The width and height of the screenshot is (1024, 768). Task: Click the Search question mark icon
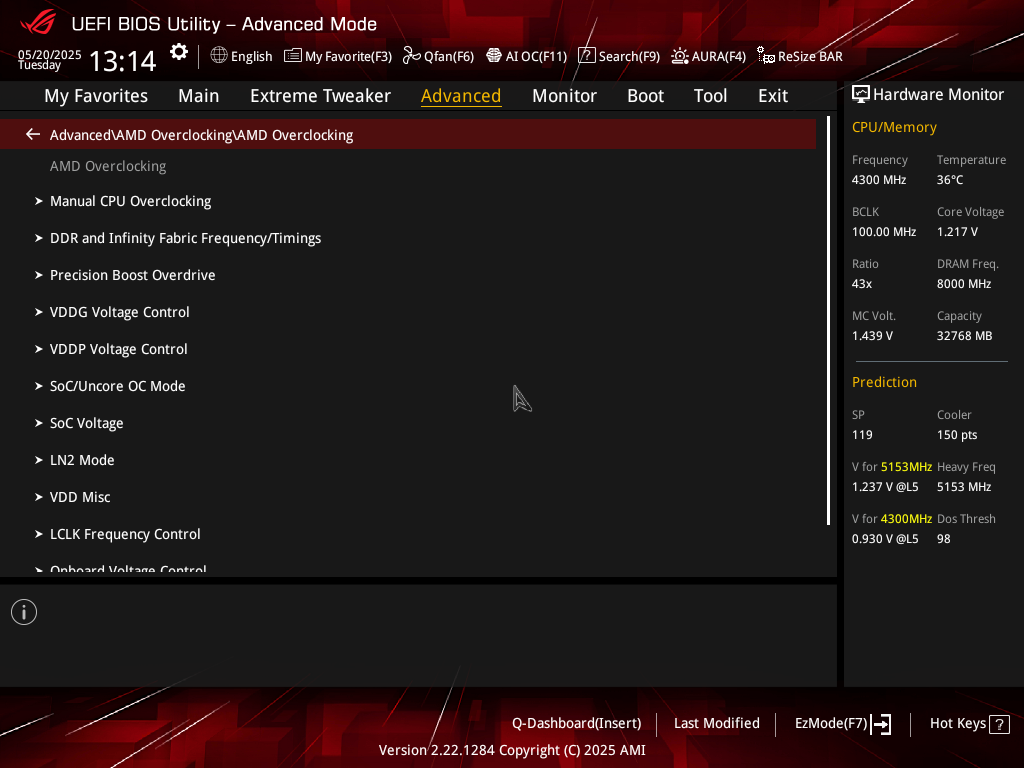(x=586, y=56)
